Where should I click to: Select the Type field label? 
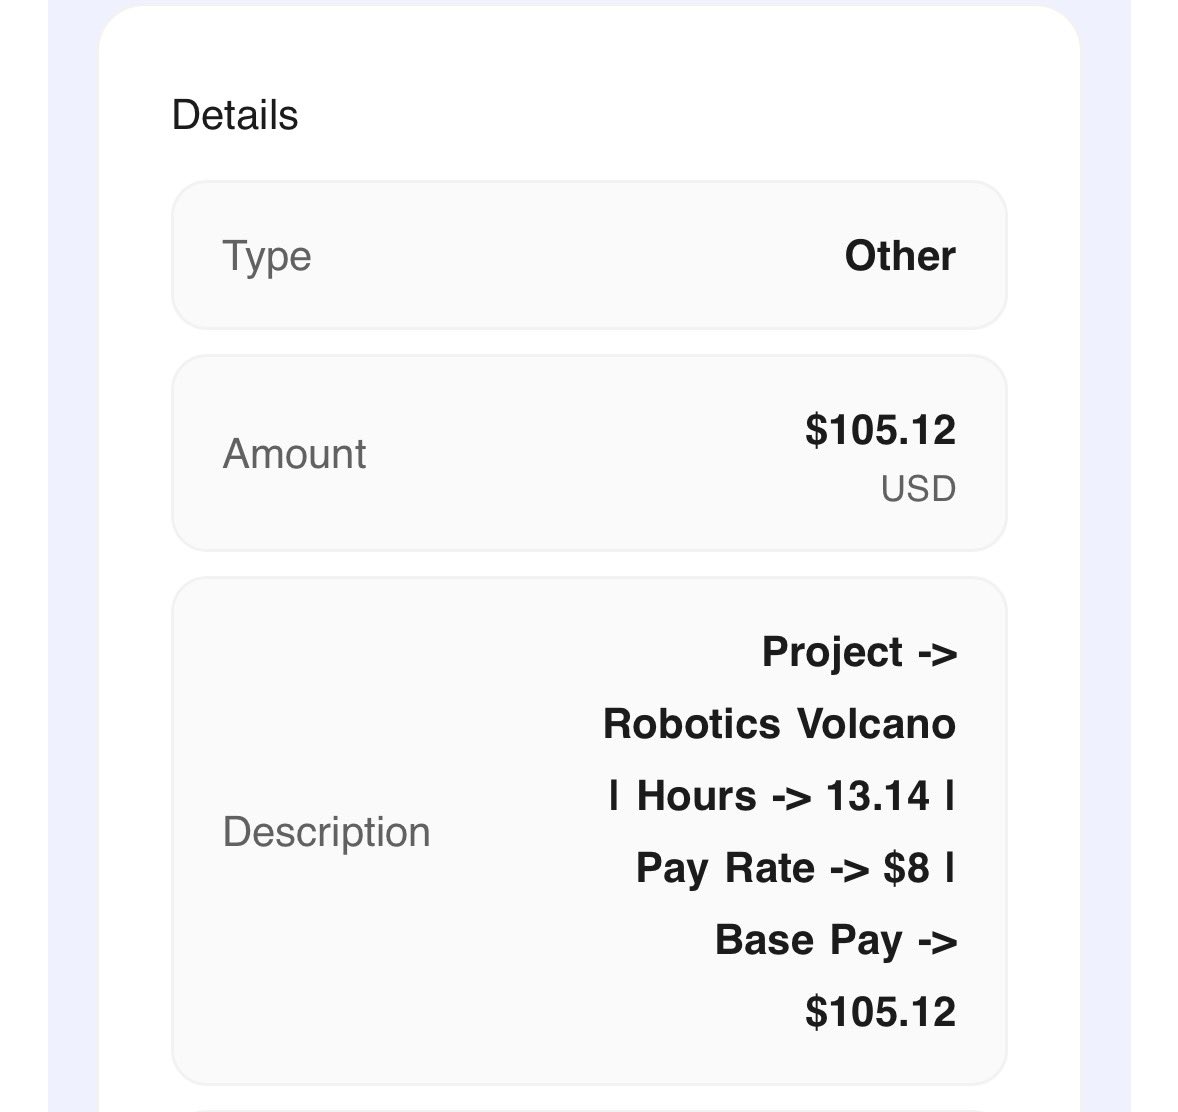(266, 256)
